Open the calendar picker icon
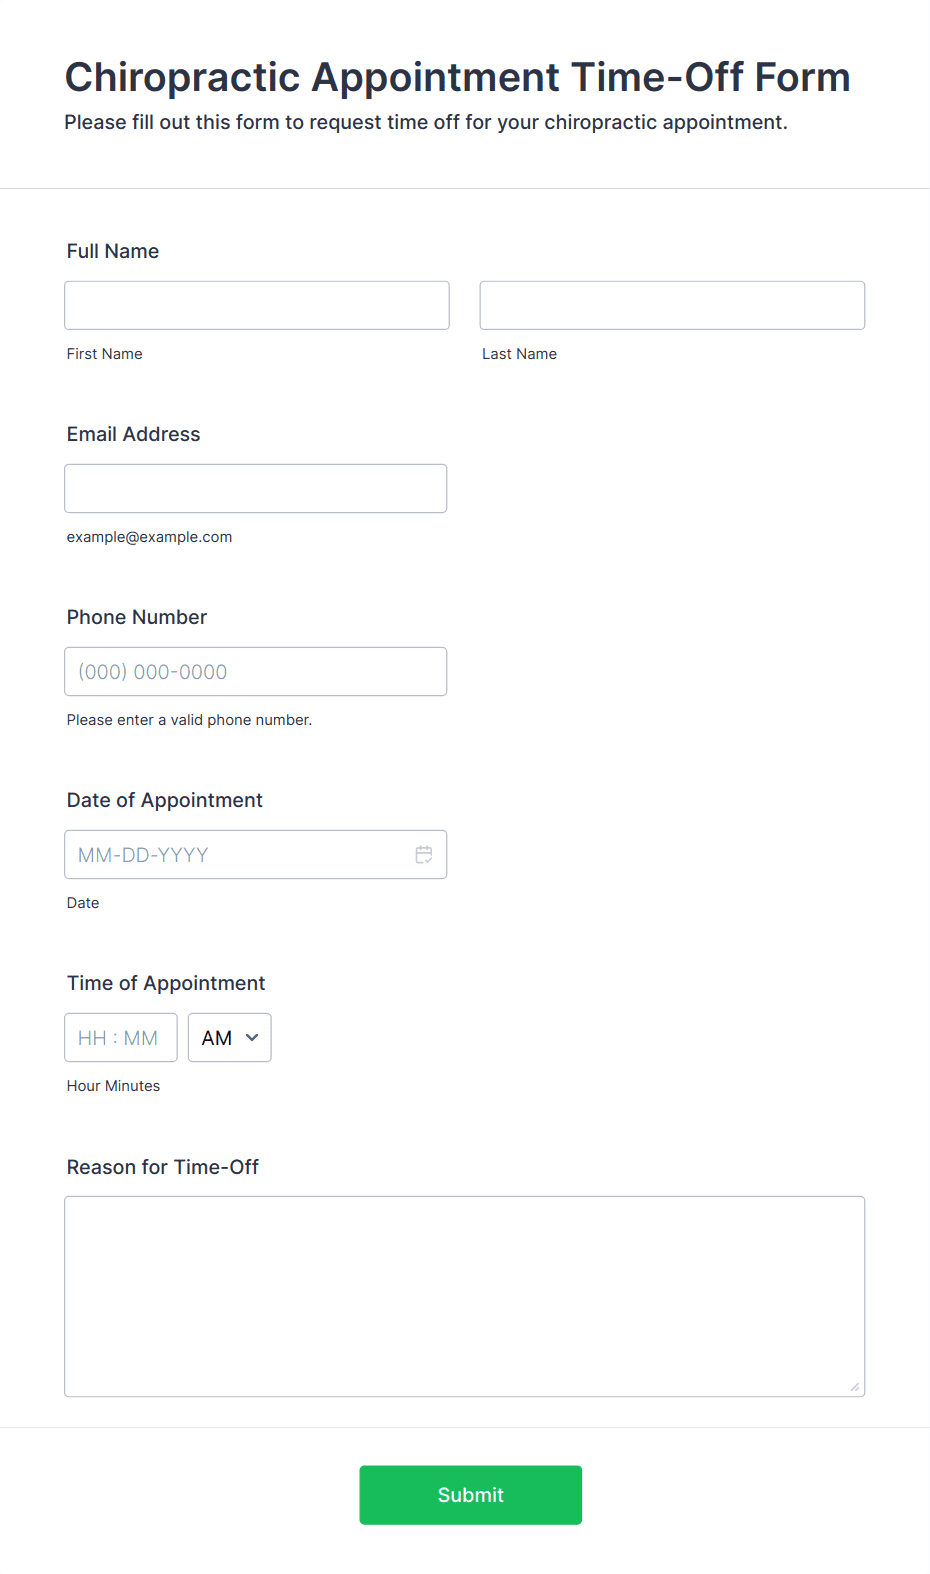 pos(424,855)
